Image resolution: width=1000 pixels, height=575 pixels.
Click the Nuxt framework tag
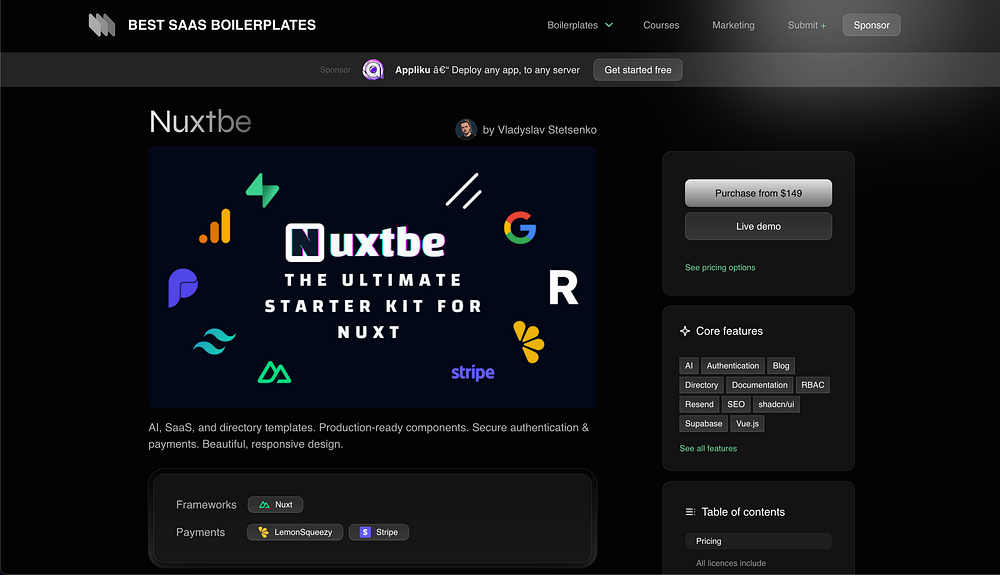276,505
